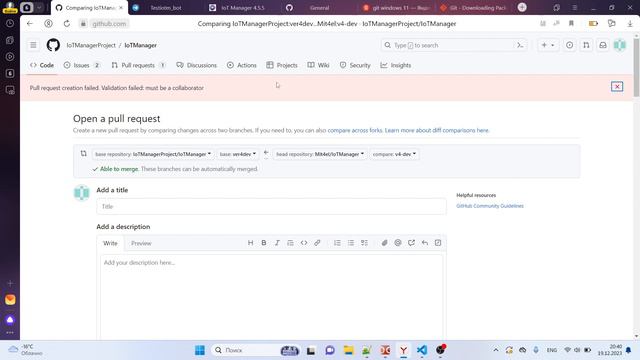Viewport: 640px width, 360px height.
Task: Open the Security tab
Action: (355, 65)
